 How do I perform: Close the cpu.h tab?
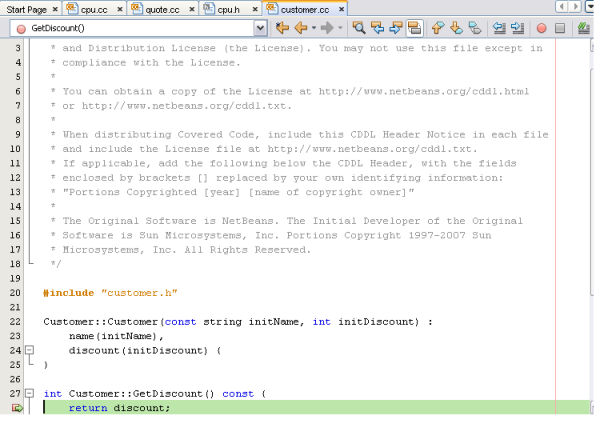click(255, 9)
